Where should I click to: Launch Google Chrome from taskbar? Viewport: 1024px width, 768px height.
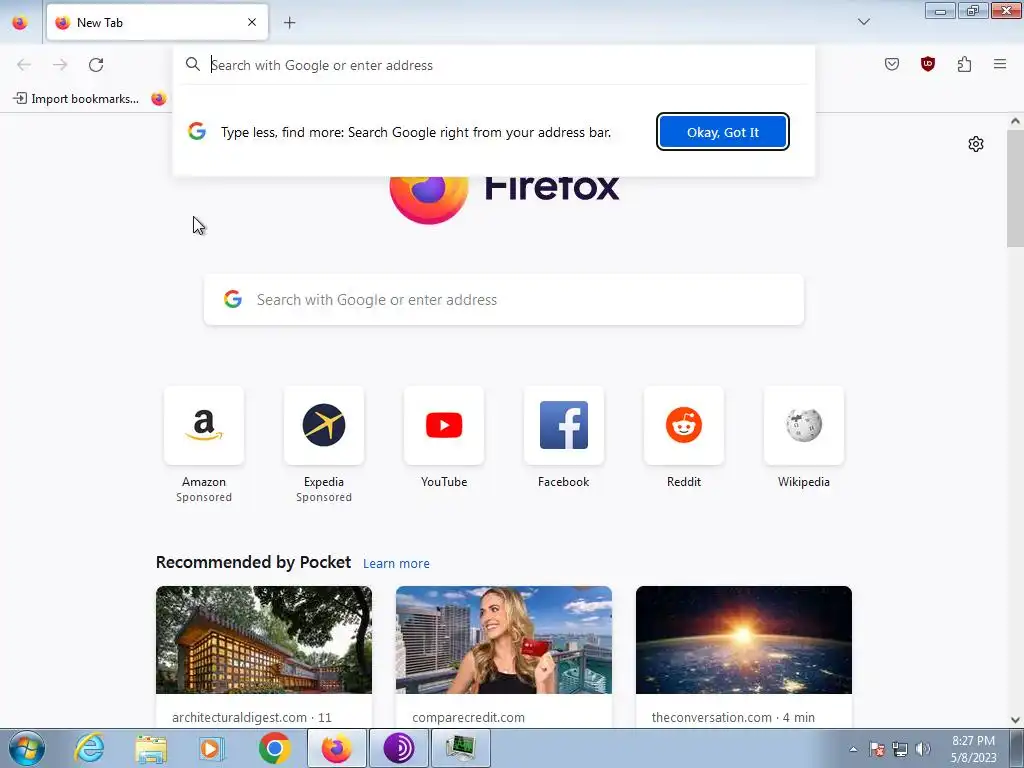pos(274,748)
